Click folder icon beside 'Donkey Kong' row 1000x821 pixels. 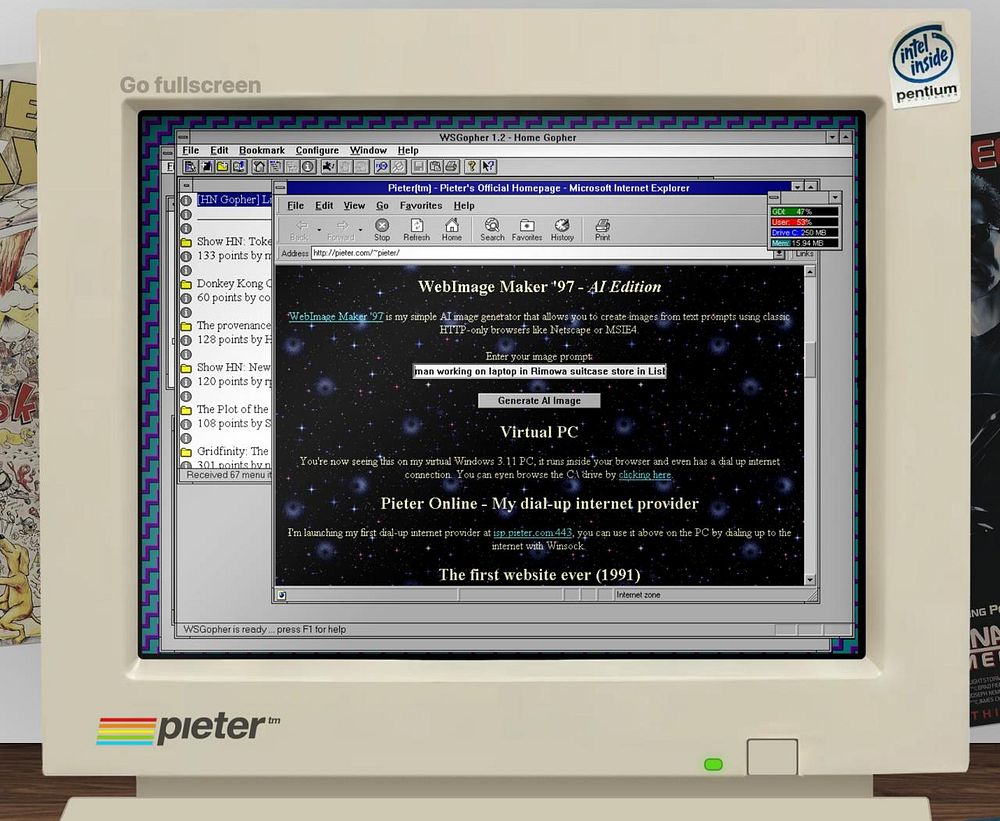point(186,284)
